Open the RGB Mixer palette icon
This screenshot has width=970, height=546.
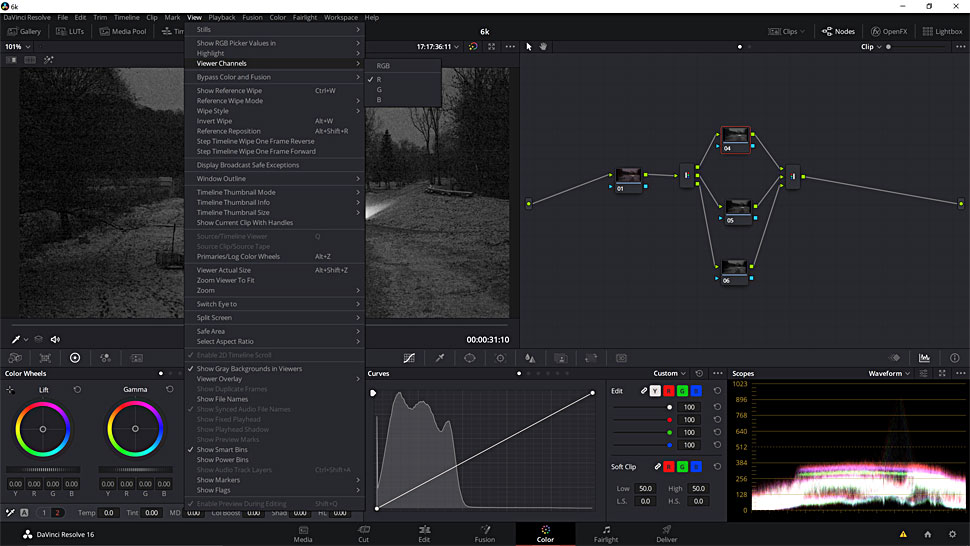pos(105,358)
